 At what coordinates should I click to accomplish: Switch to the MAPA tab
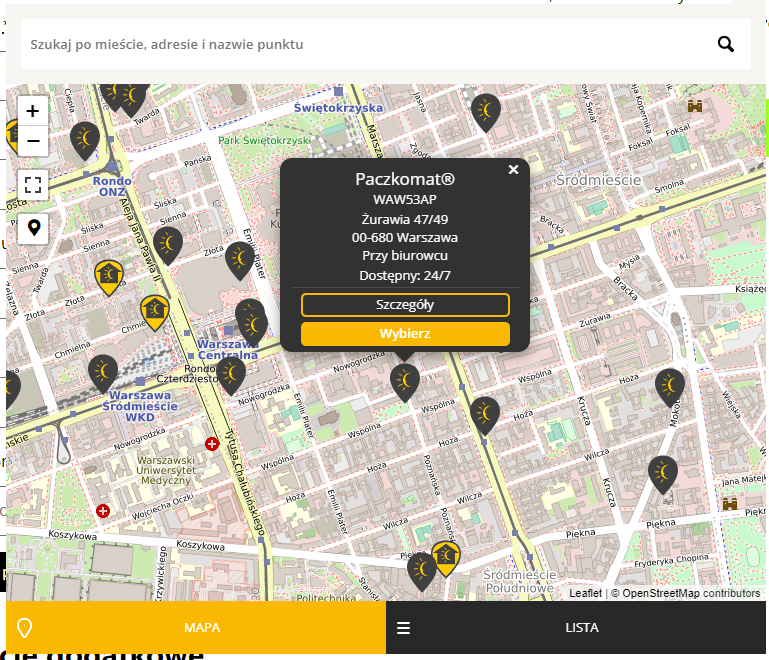[196, 627]
